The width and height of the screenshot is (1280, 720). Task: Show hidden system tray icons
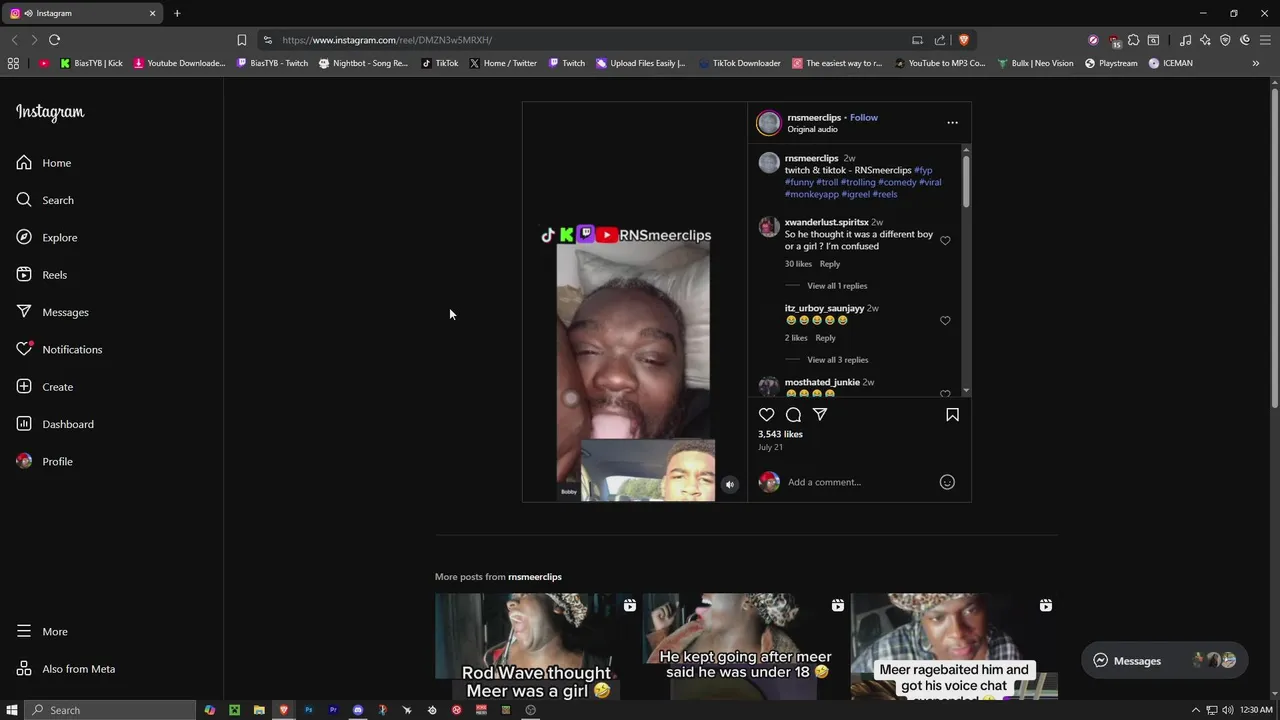(1195, 710)
